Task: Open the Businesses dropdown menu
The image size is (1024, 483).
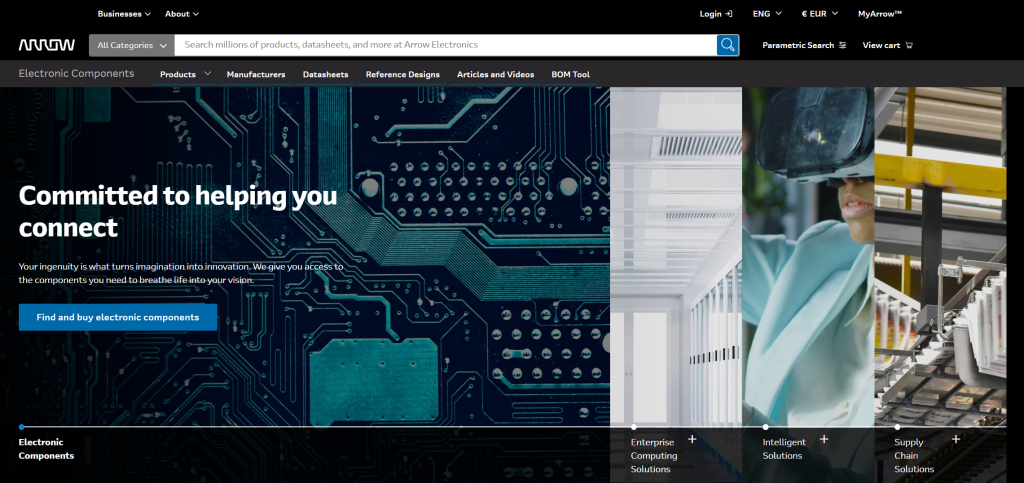Action: coord(124,14)
